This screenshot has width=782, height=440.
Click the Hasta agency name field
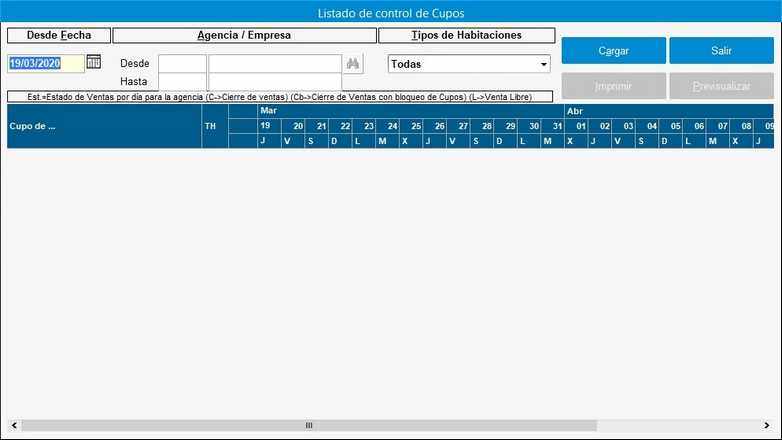pyautogui.click(x=275, y=81)
